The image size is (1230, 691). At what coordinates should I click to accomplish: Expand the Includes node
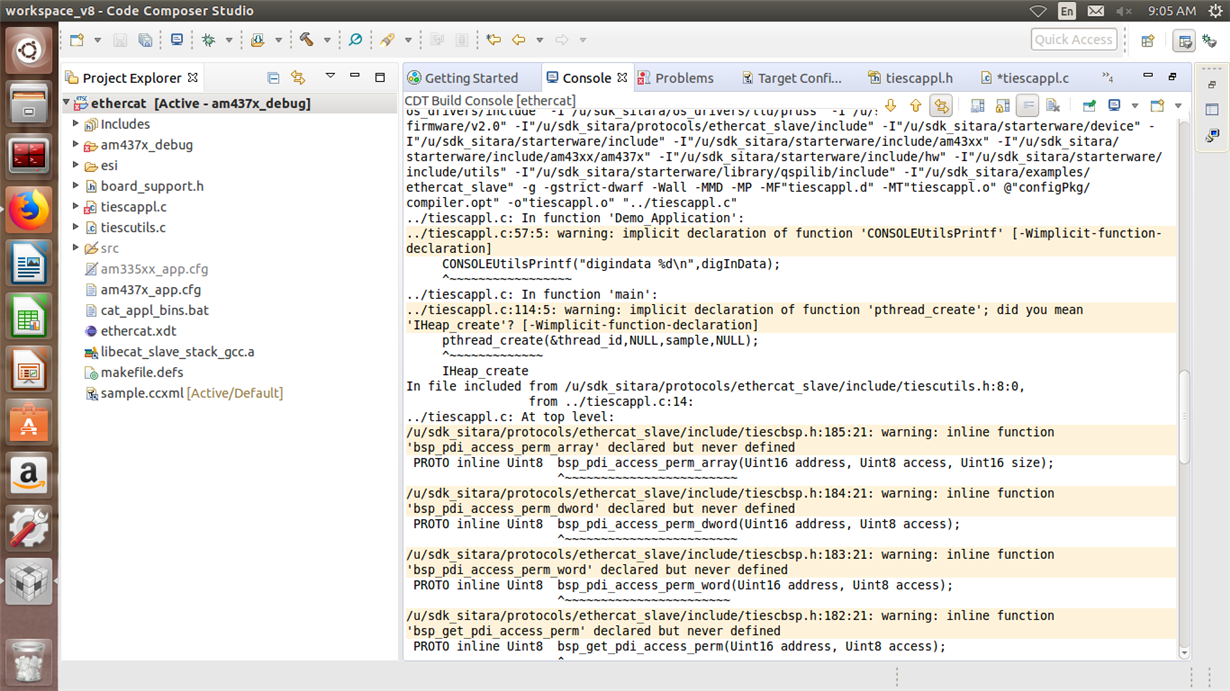coord(76,124)
